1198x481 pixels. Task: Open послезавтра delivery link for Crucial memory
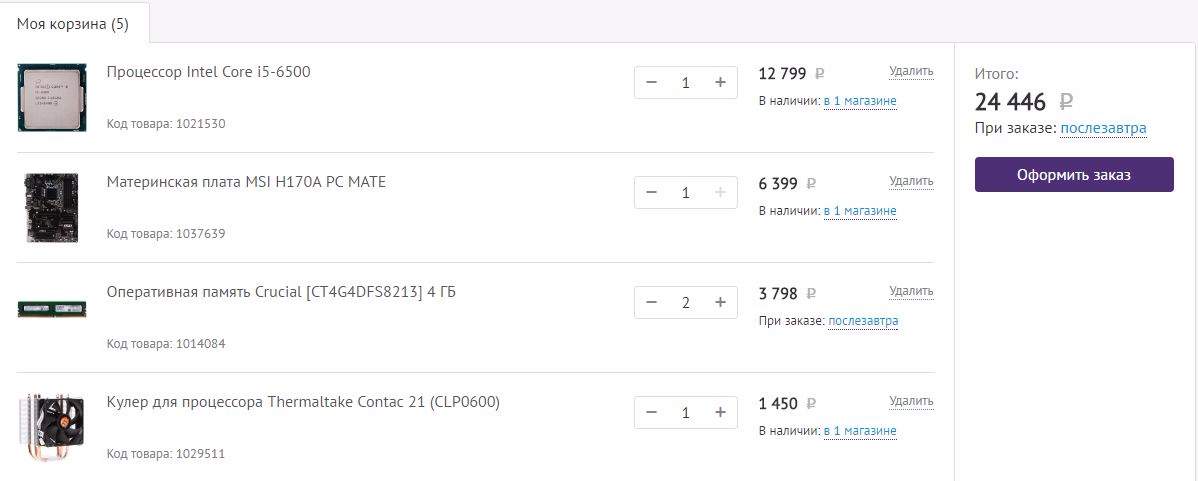pos(863,321)
